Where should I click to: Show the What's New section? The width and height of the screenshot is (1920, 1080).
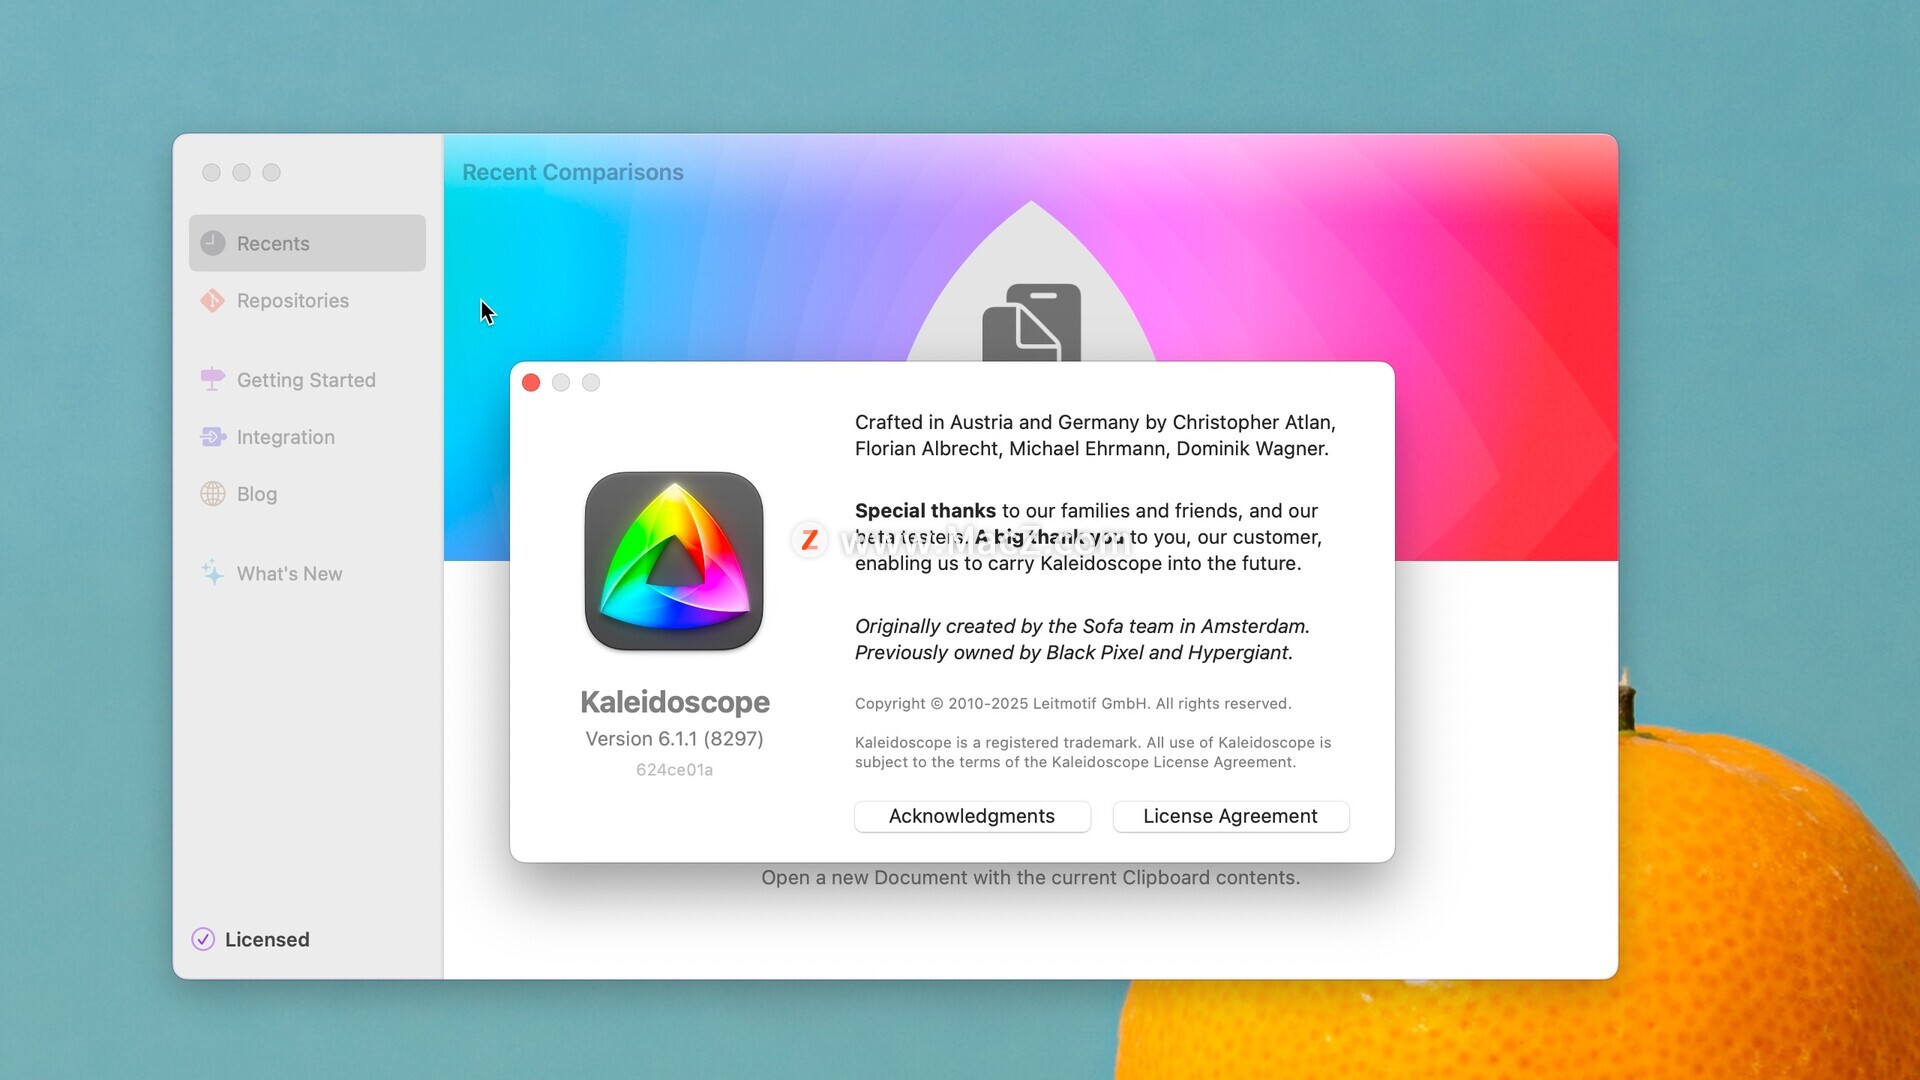pos(307,574)
